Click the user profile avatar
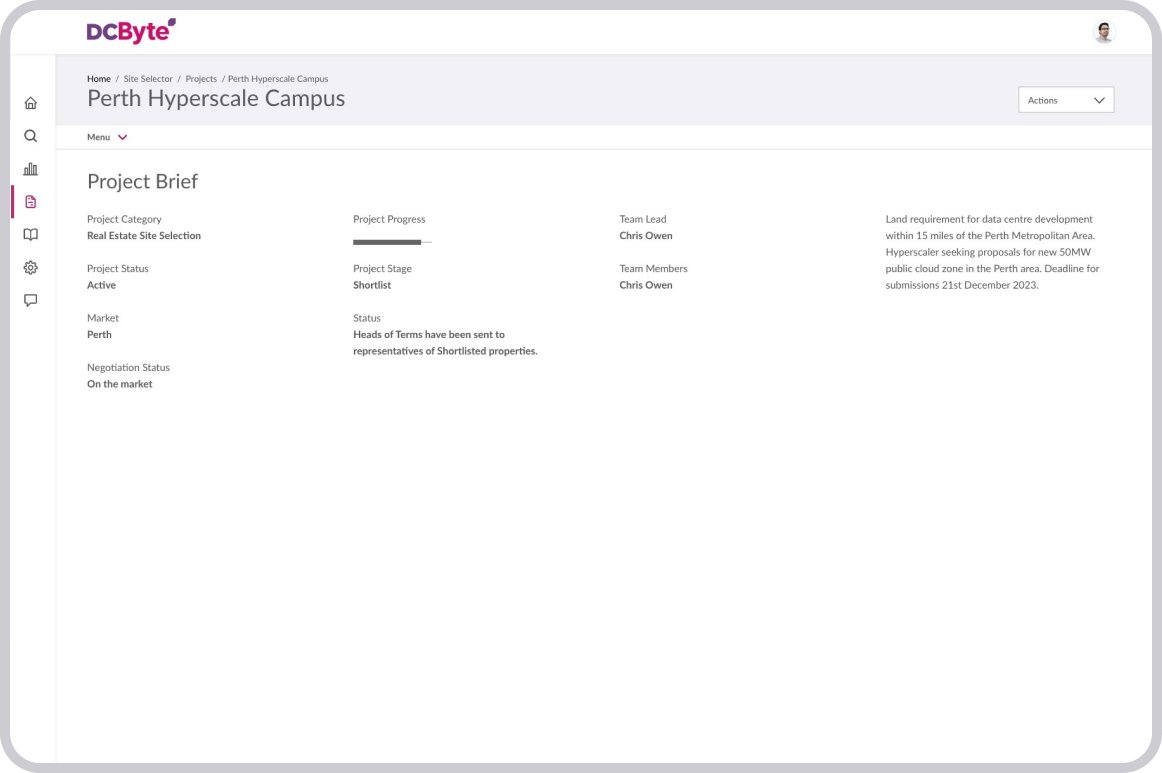This screenshot has height=773, width=1162. point(1103,32)
